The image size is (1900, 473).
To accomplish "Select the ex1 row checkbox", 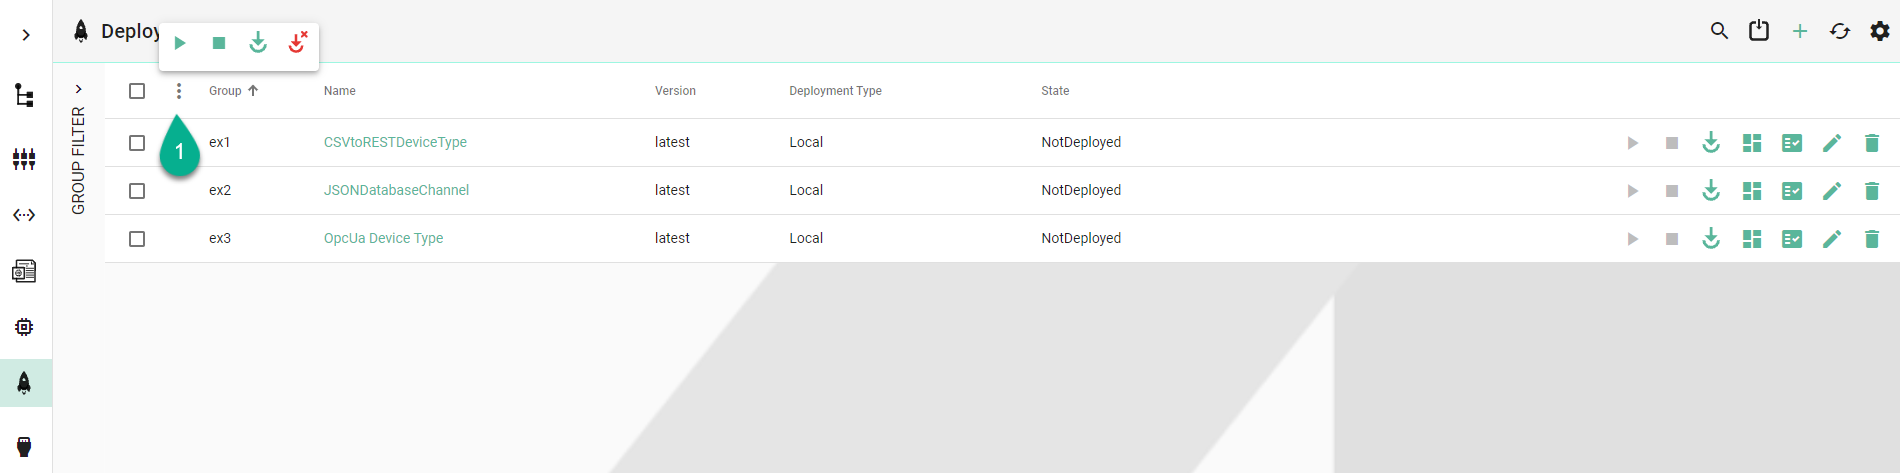I will [x=137, y=143].
